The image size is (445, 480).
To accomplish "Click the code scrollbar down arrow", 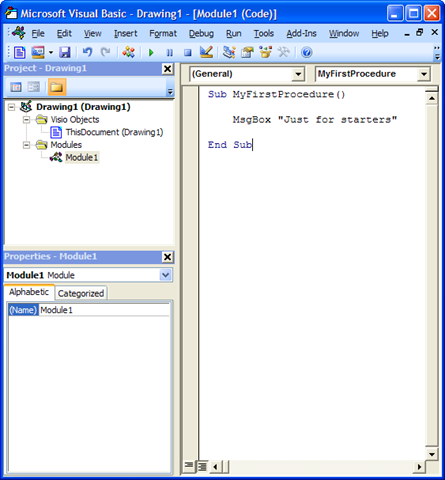I will tap(432, 454).
